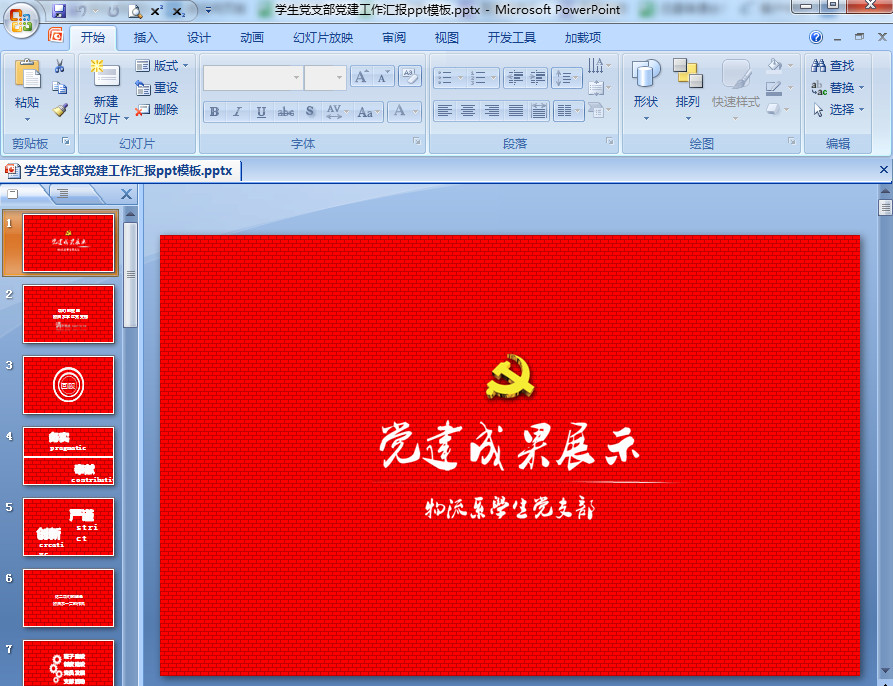This screenshot has height=686, width=893.
Task: Click 选择 select button
Action: (837, 109)
